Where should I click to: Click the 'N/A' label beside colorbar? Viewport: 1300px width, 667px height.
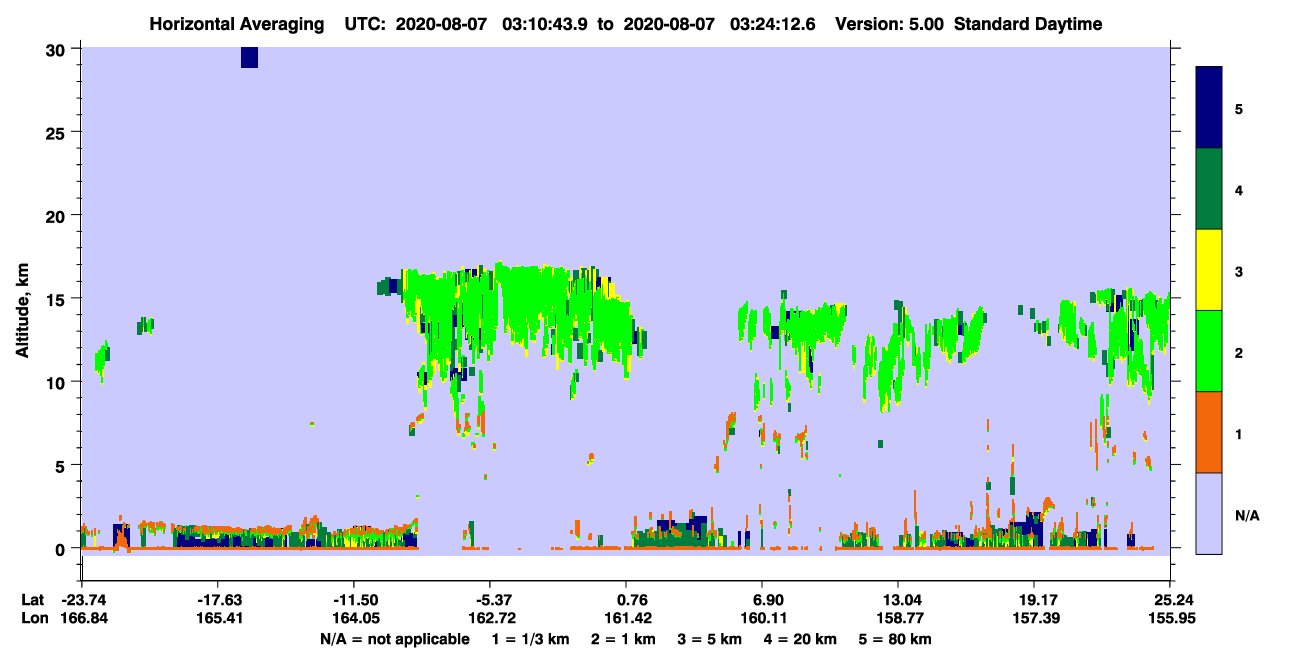click(x=1247, y=515)
